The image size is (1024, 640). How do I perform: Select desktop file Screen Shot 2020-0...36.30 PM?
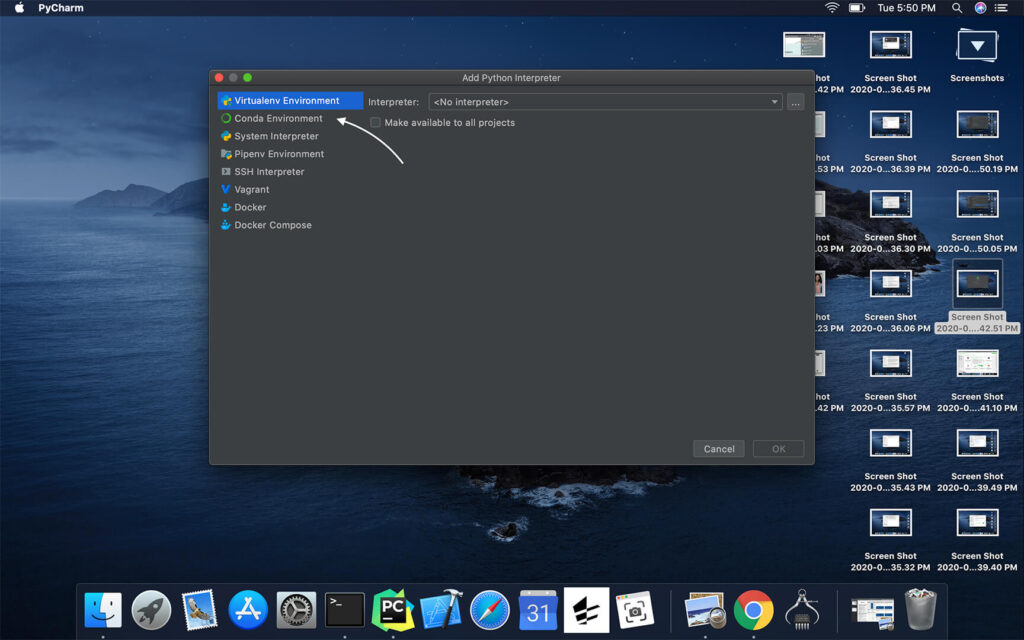(x=890, y=205)
